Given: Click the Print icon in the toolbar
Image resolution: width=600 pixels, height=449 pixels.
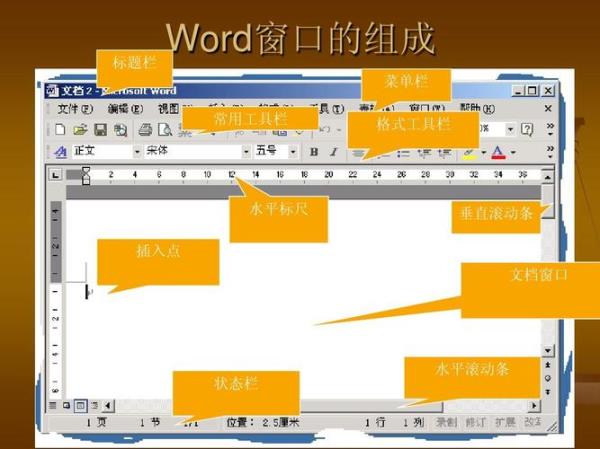Looking at the screenshot, I should coord(145,130).
